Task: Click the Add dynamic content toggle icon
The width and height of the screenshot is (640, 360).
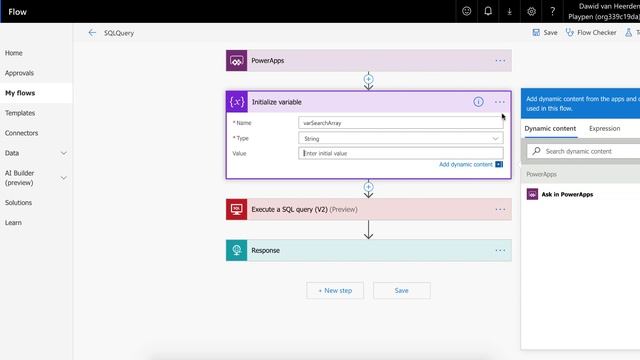Action: click(x=499, y=164)
